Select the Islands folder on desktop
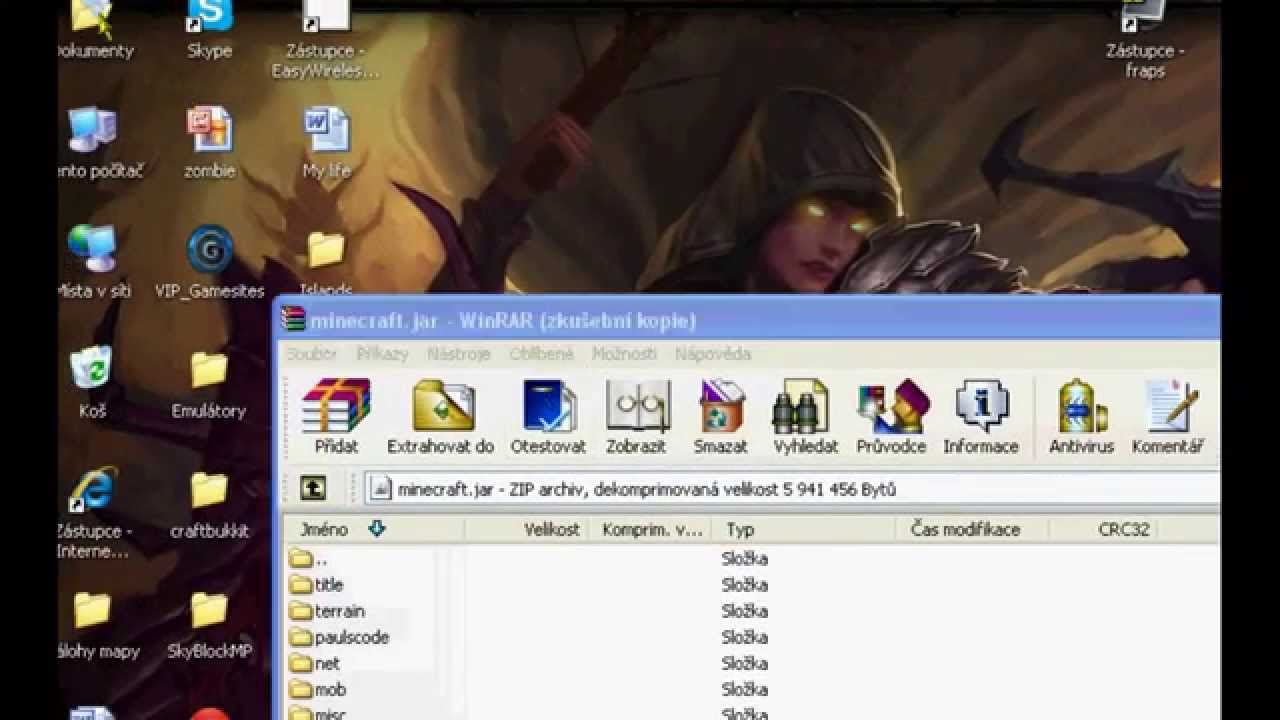Screen dimensions: 1280x720 pyautogui.click(x=327, y=262)
